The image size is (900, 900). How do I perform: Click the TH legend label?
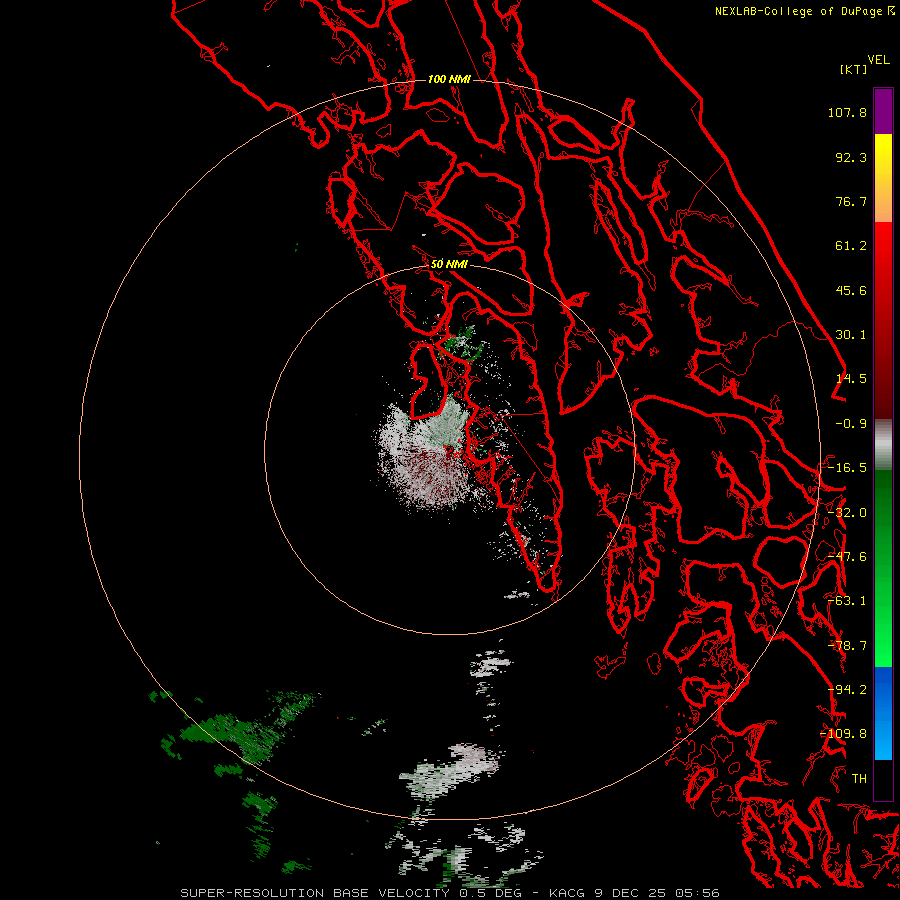coord(859,779)
